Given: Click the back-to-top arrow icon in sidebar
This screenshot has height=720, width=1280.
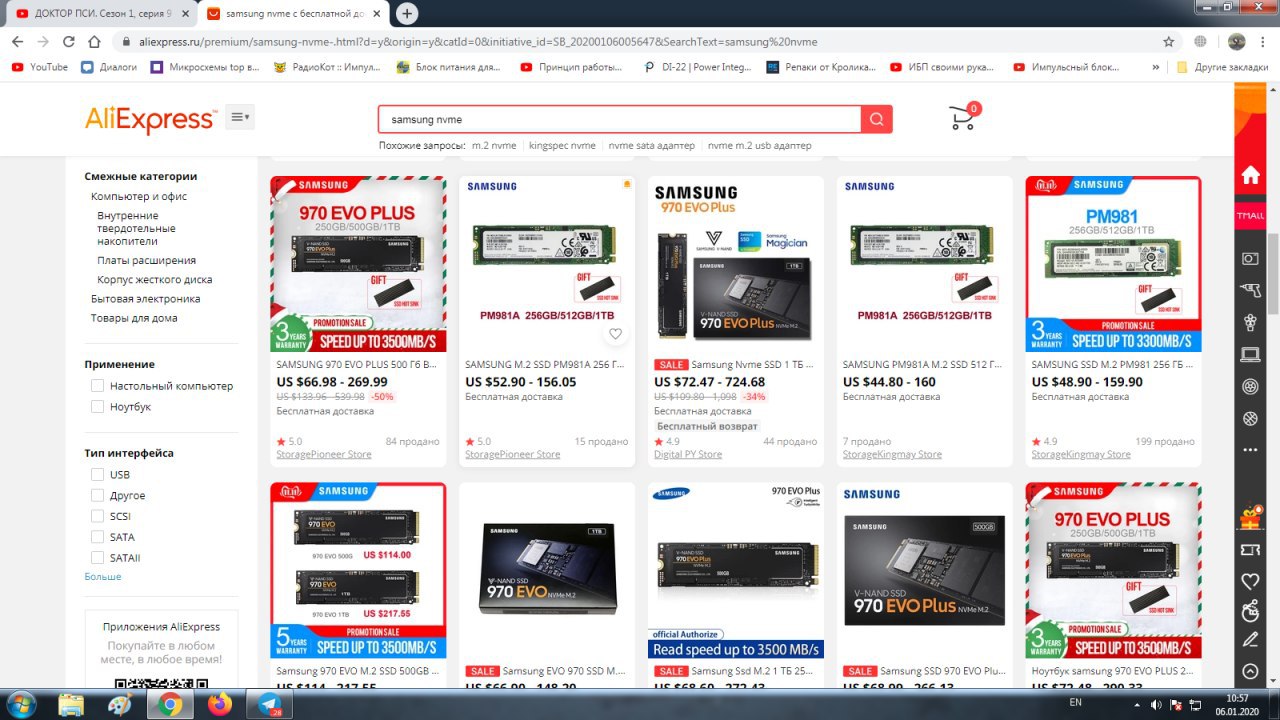Looking at the screenshot, I should pos(1250,671).
